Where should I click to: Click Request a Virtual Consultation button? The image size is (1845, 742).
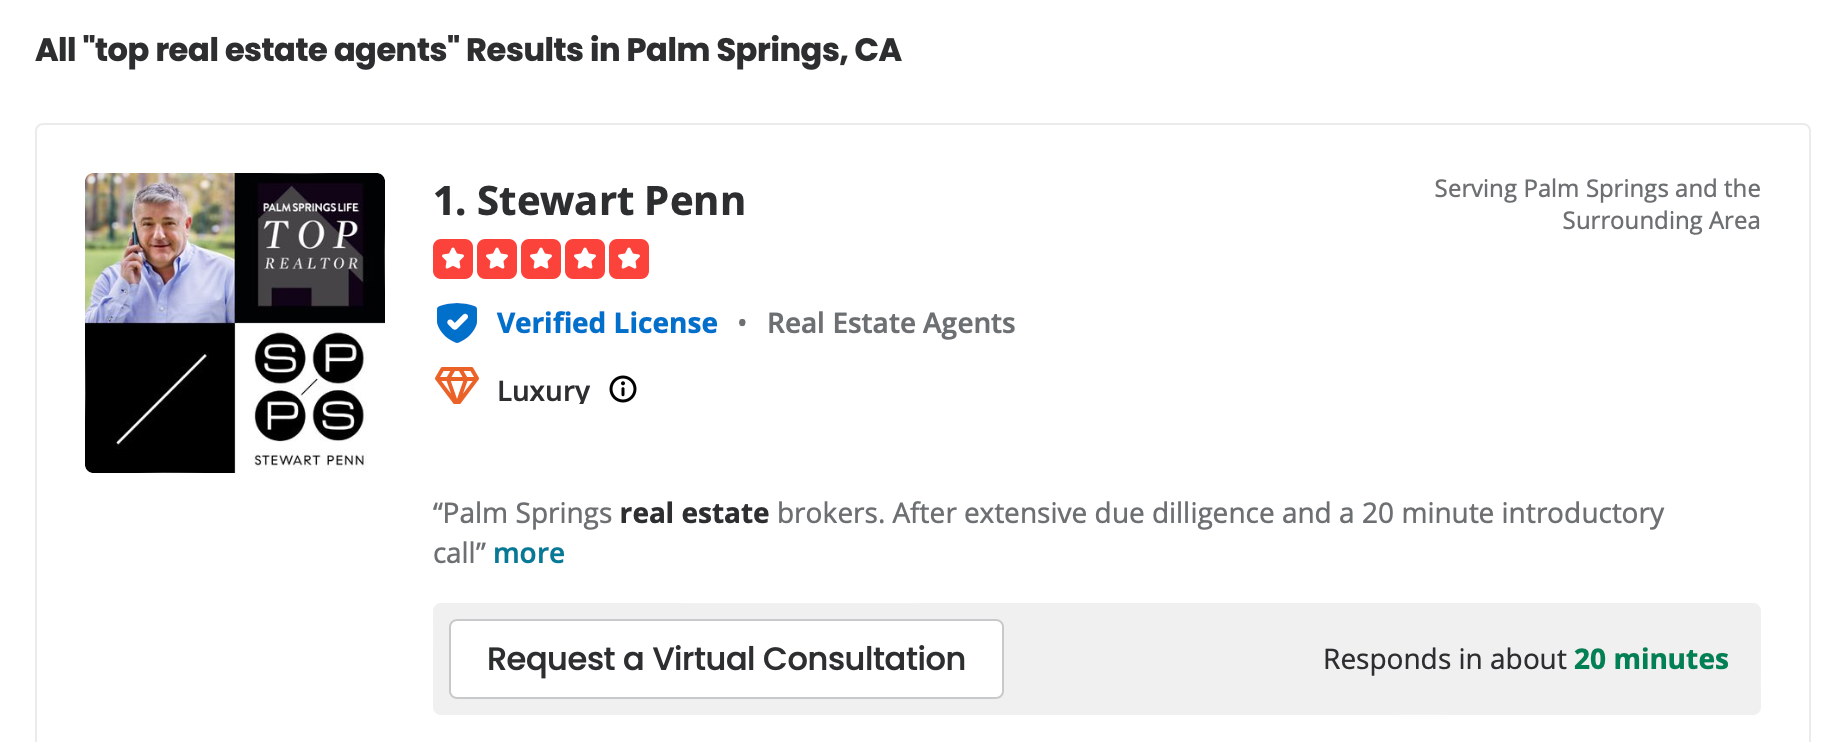726,659
